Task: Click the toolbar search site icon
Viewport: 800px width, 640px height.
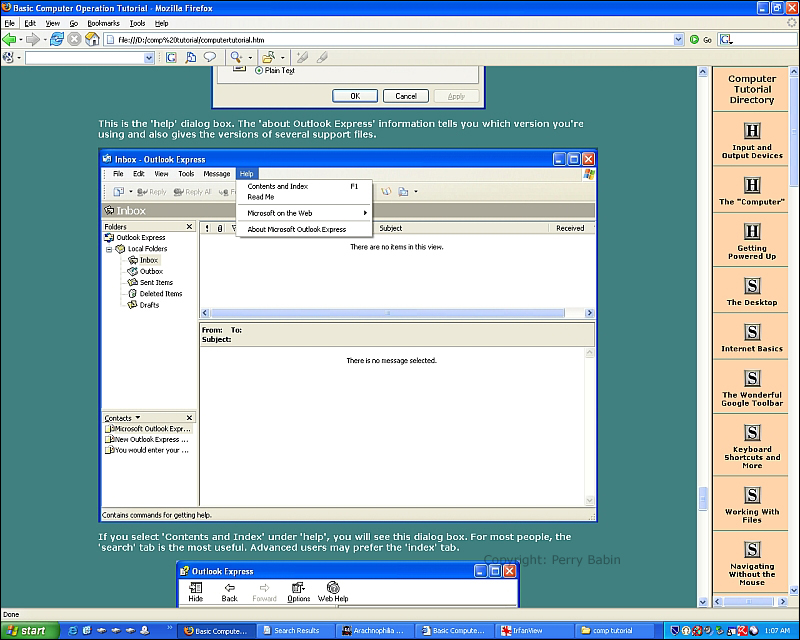Action: click(x=191, y=58)
